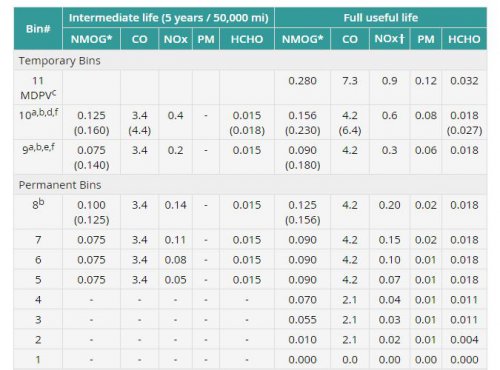Click the NMOG* header under Full useful life

click(x=303, y=39)
